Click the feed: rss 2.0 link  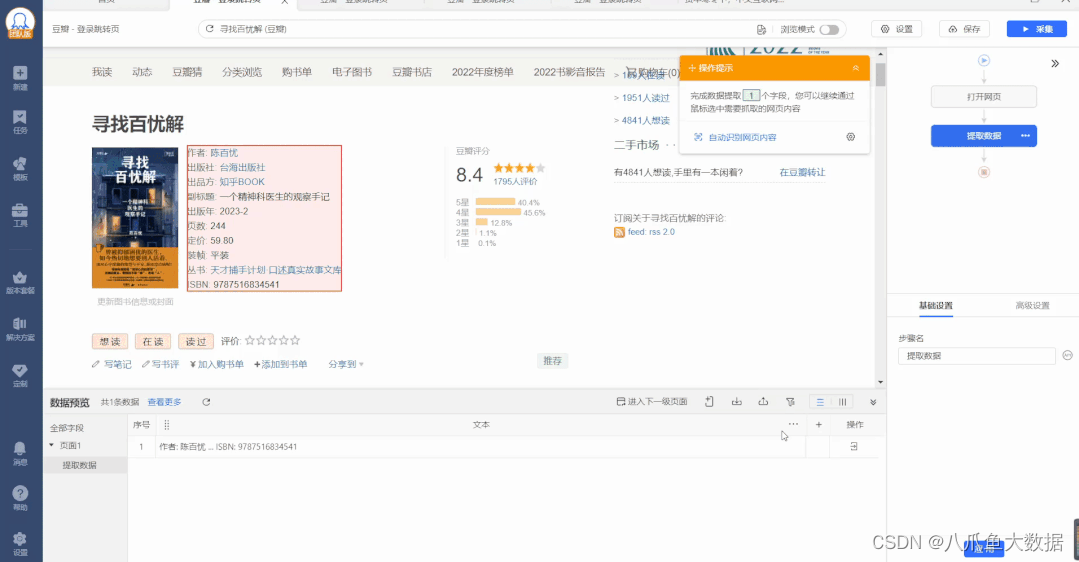click(651, 232)
